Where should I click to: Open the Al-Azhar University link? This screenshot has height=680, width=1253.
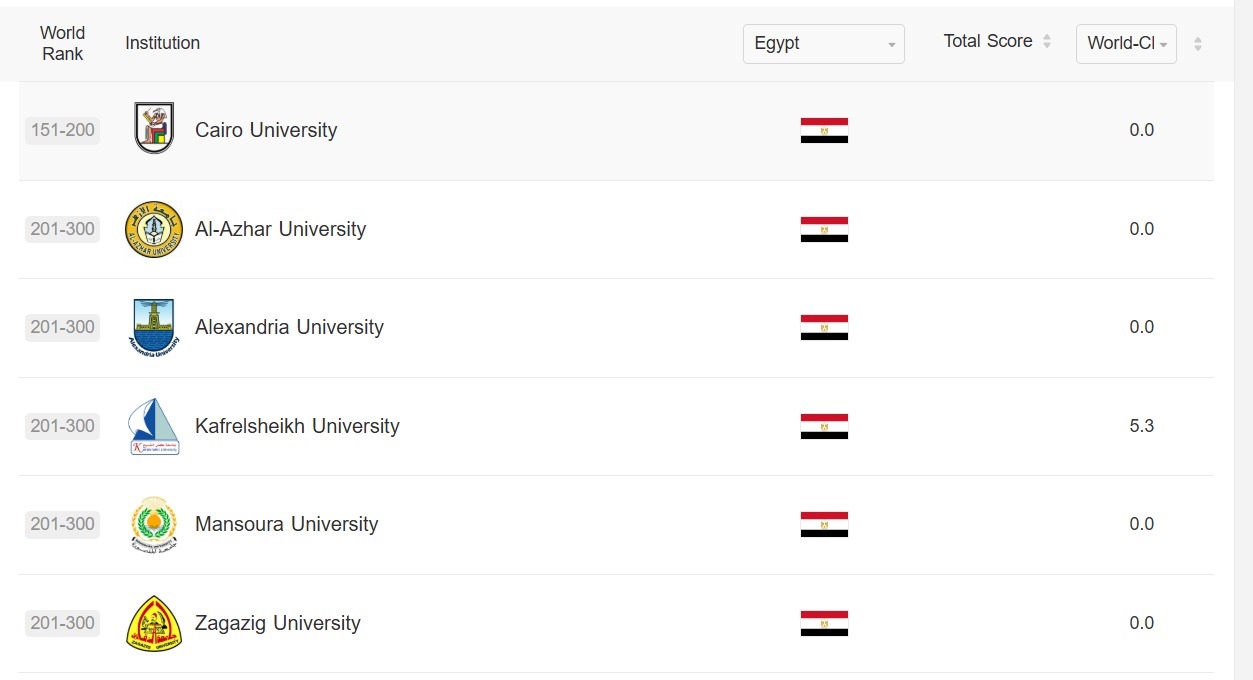(x=280, y=229)
